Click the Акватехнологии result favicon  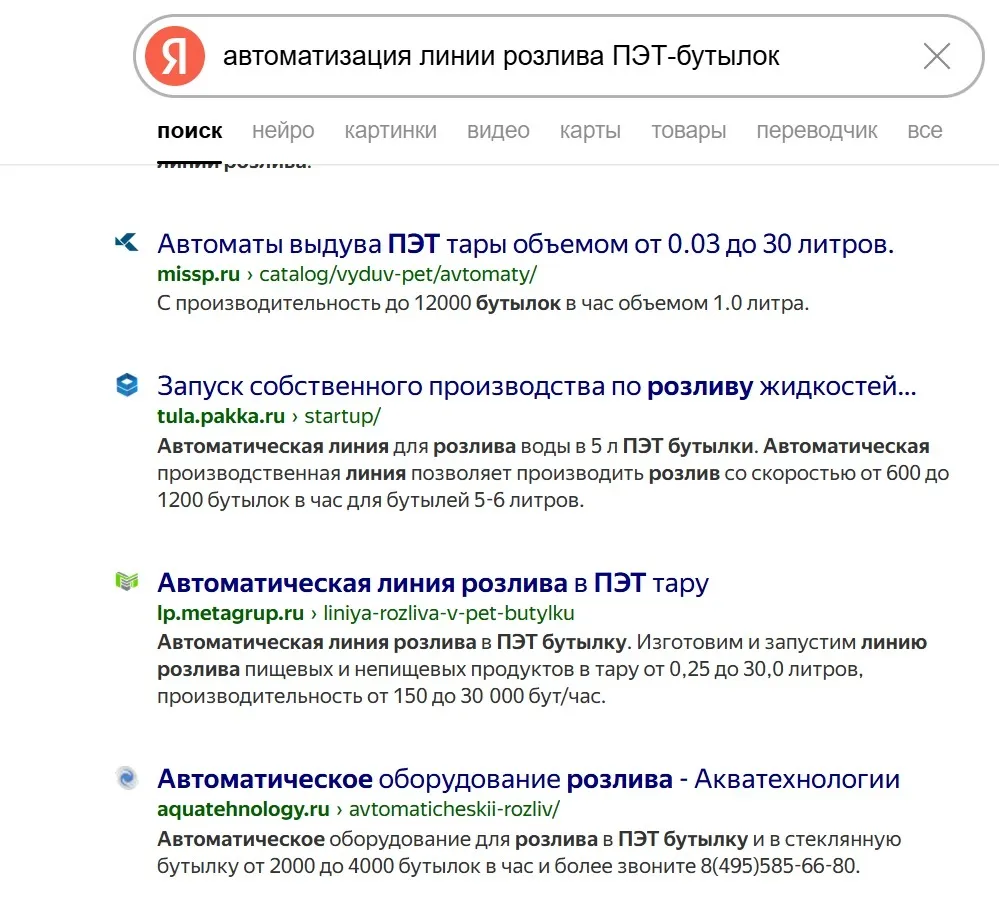(x=129, y=776)
